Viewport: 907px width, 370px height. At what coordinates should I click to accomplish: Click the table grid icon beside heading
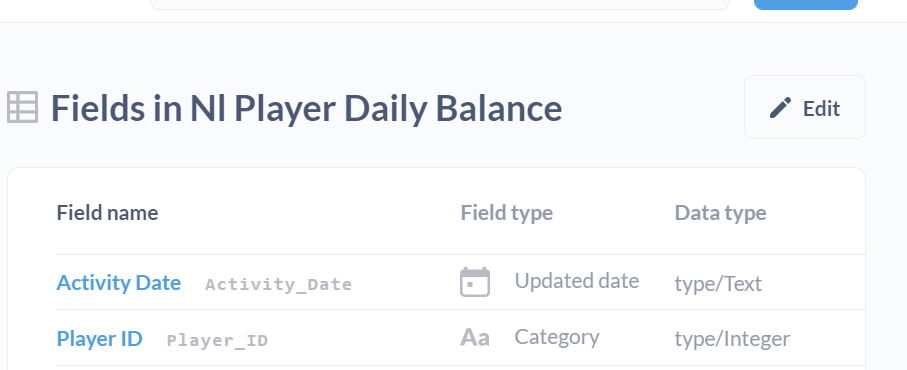click(23, 107)
